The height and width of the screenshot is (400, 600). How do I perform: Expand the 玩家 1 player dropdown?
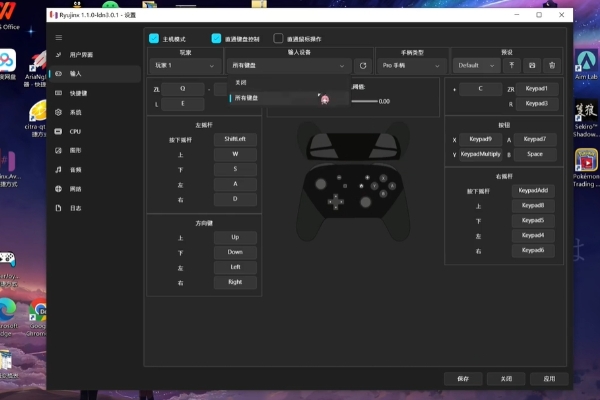[185, 66]
